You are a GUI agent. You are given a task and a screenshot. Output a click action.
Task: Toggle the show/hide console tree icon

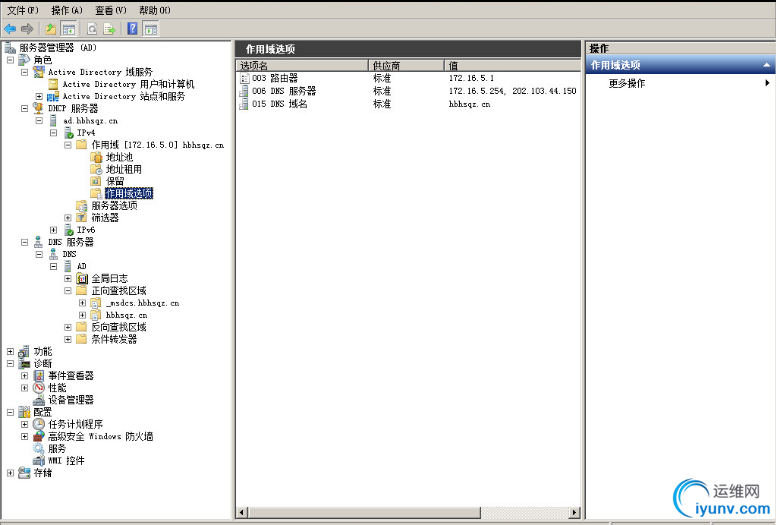point(68,29)
